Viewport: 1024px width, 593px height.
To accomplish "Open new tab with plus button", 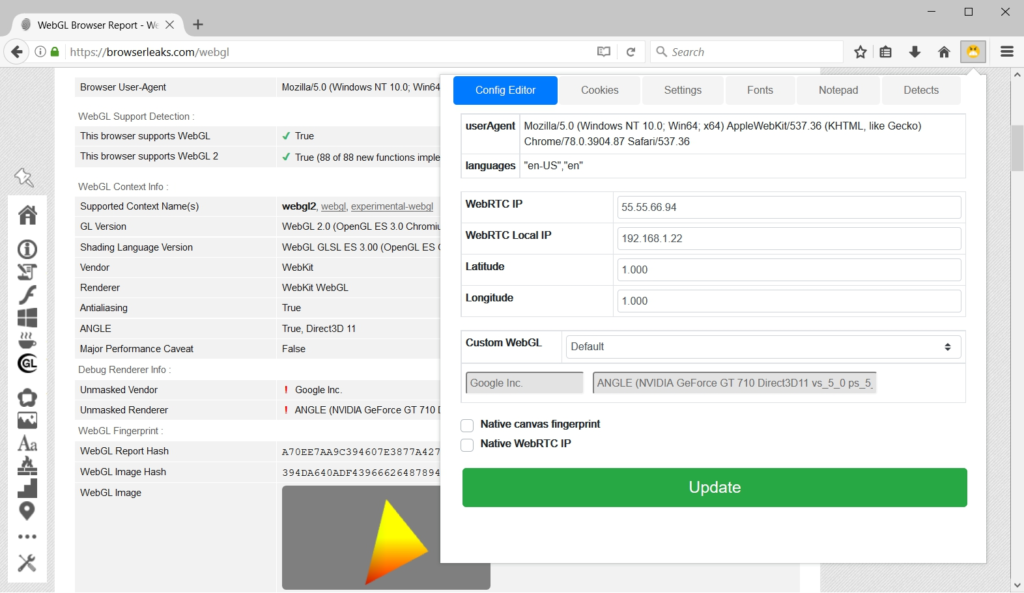I will (x=198, y=25).
